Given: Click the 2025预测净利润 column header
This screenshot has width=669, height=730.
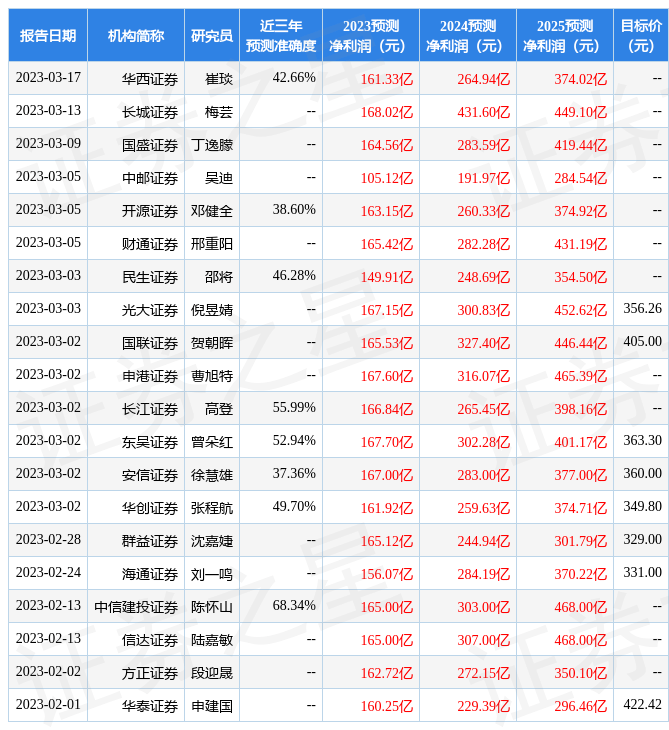Looking at the screenshot, I should tap(565, 35).
